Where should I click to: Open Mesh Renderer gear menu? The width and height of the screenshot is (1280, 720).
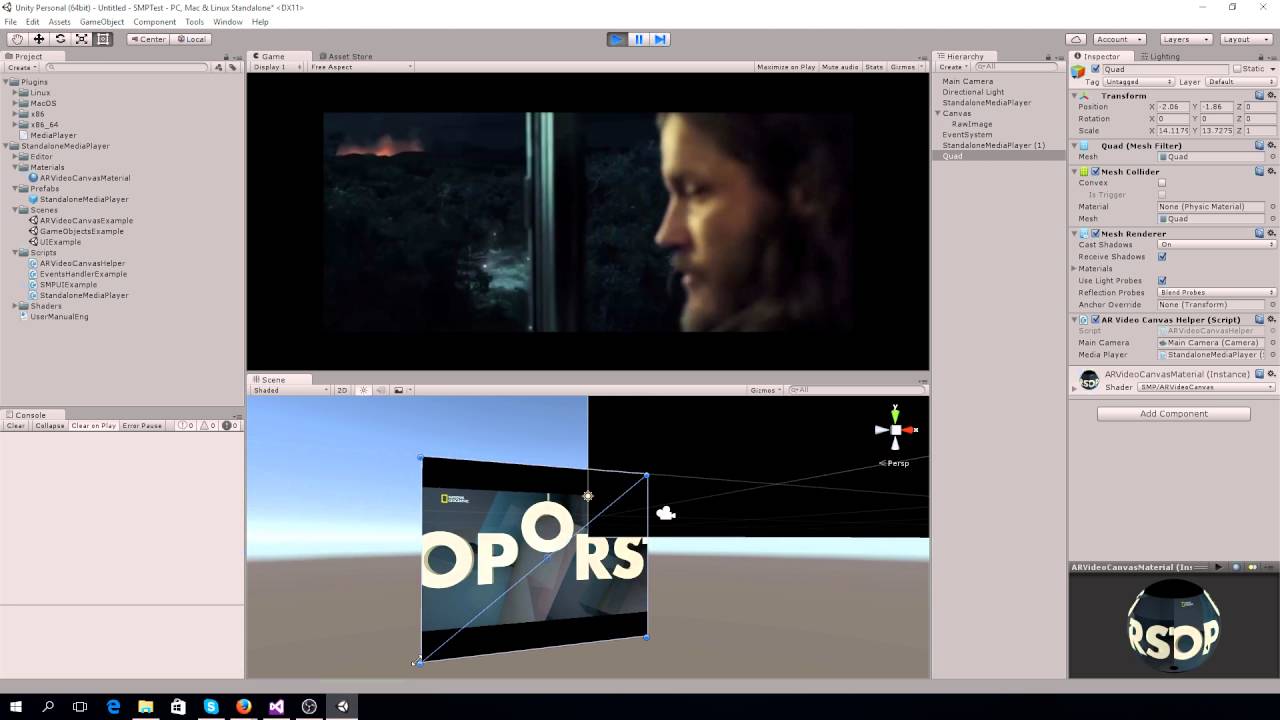pos(1272,233)
